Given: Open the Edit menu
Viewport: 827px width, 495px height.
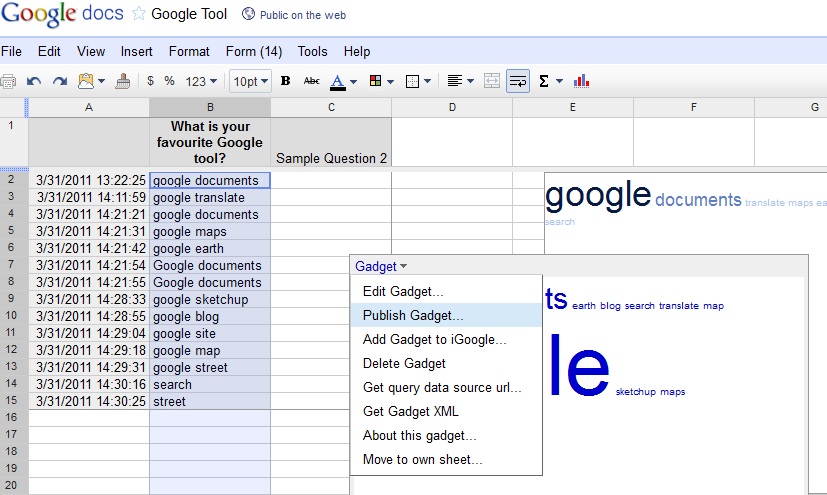Looking at the screenshot, I should pos(49,52).
